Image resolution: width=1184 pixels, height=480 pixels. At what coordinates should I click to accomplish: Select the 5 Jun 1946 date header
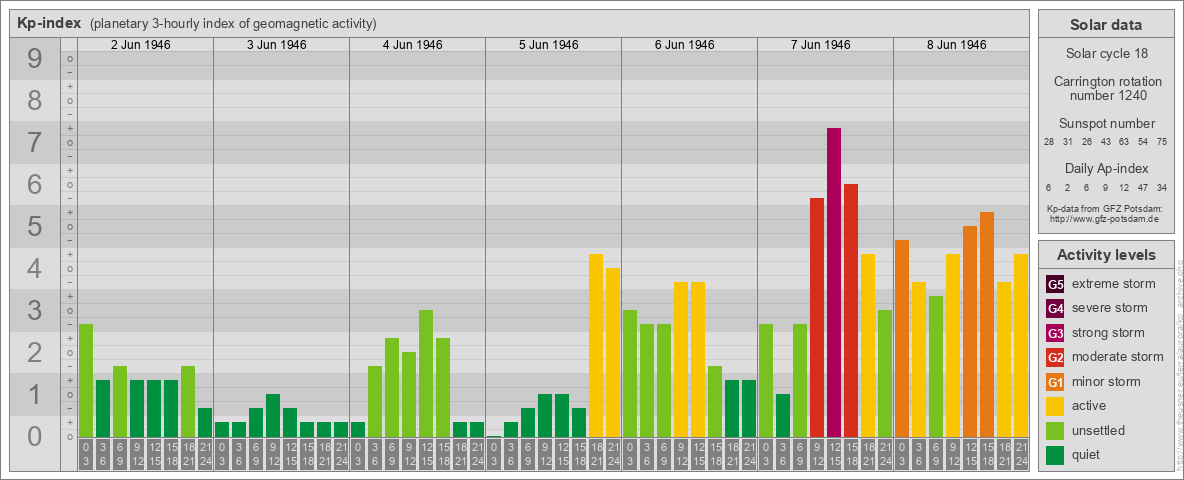click(x=553, y=45)
